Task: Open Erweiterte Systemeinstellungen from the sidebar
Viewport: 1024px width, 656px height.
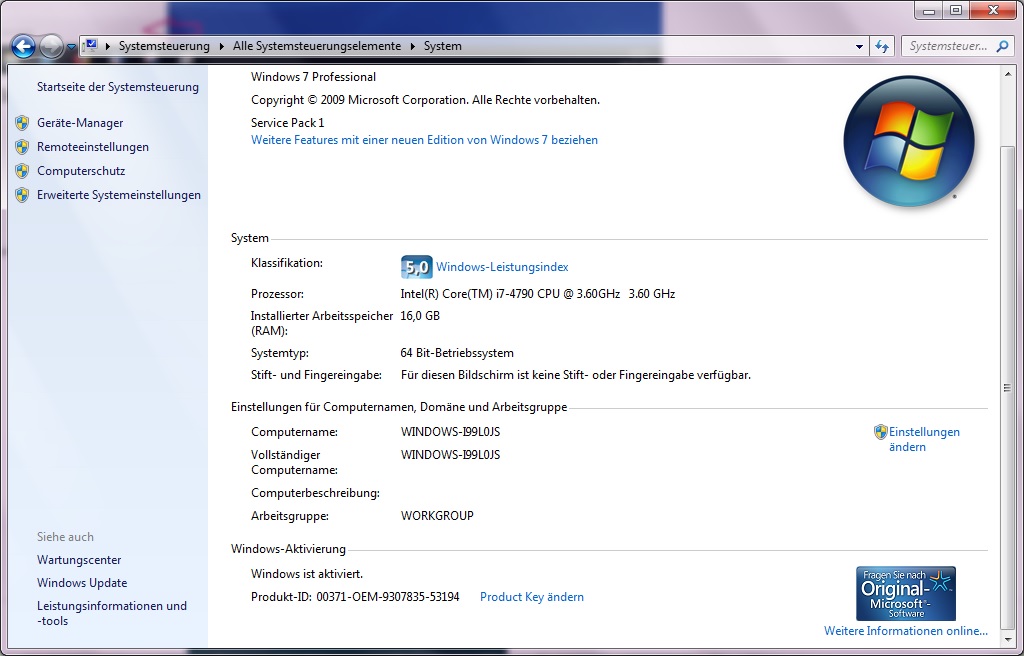Action: coord(118,195)
